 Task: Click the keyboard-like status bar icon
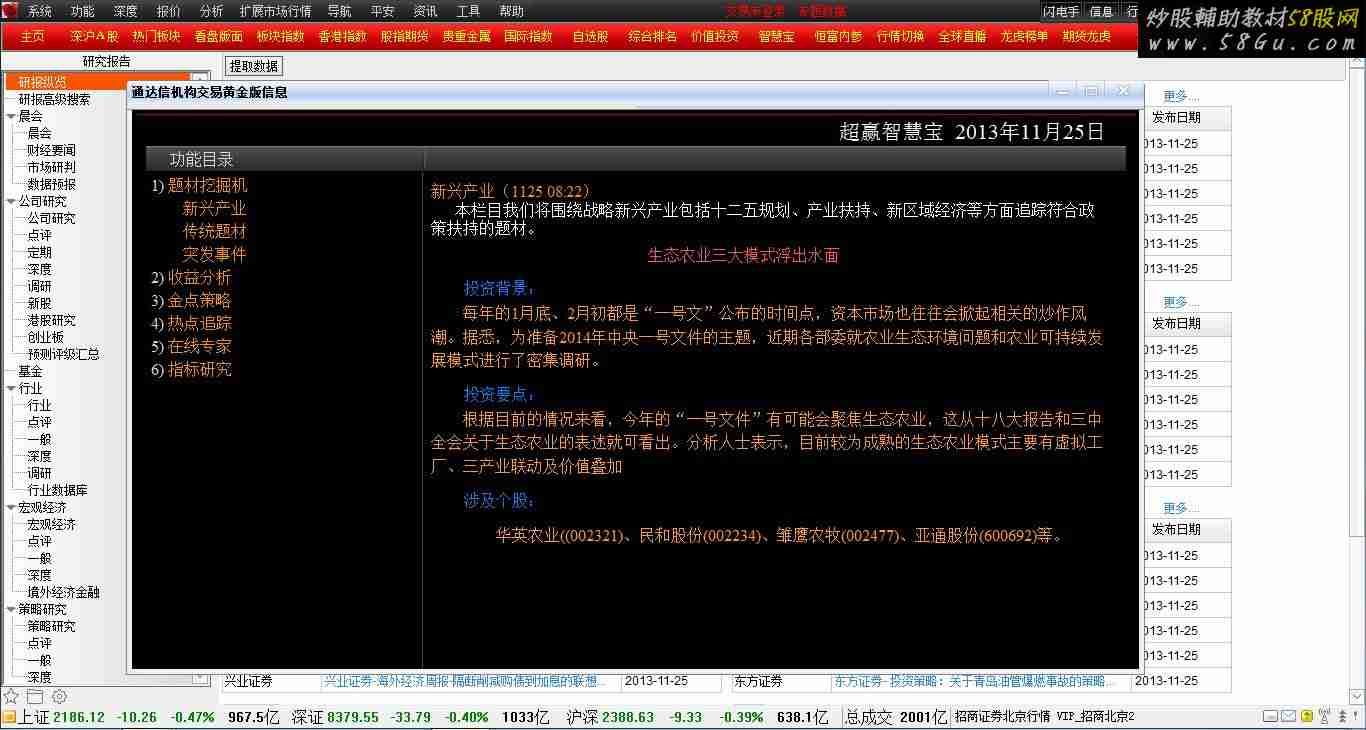(x=1269, y=717)
